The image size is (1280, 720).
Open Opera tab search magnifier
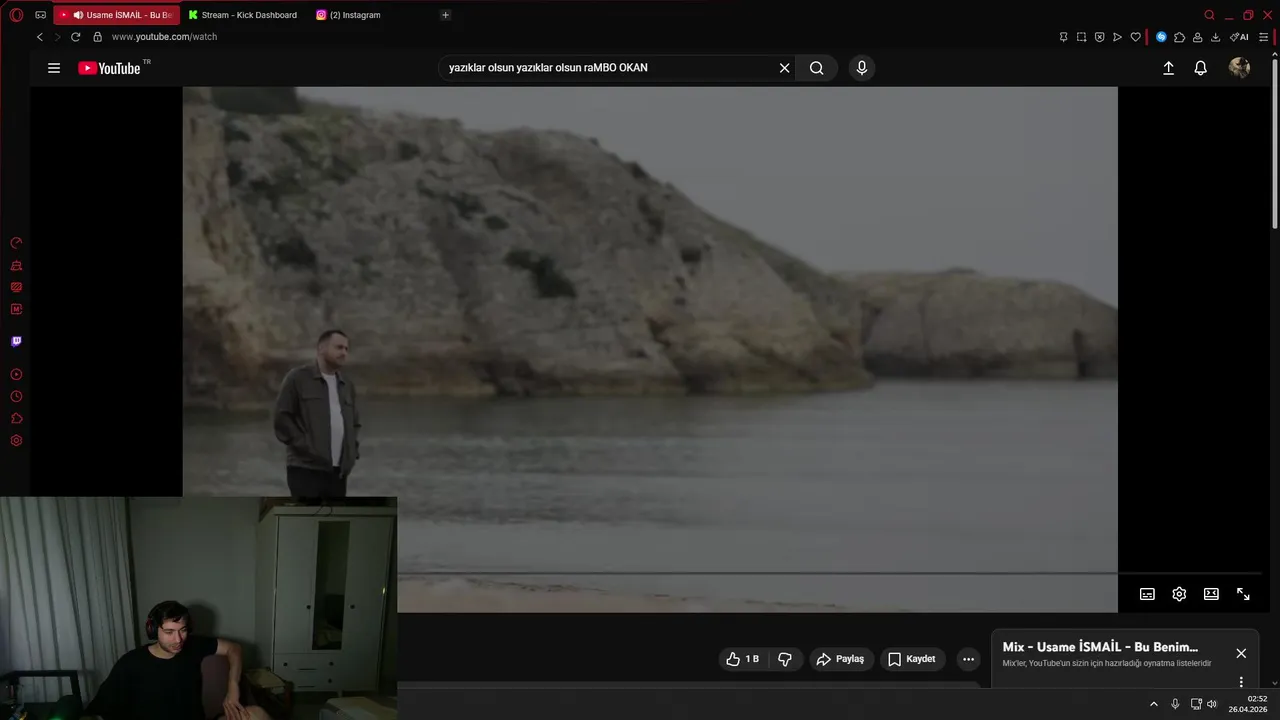(x=1209, y=15)
